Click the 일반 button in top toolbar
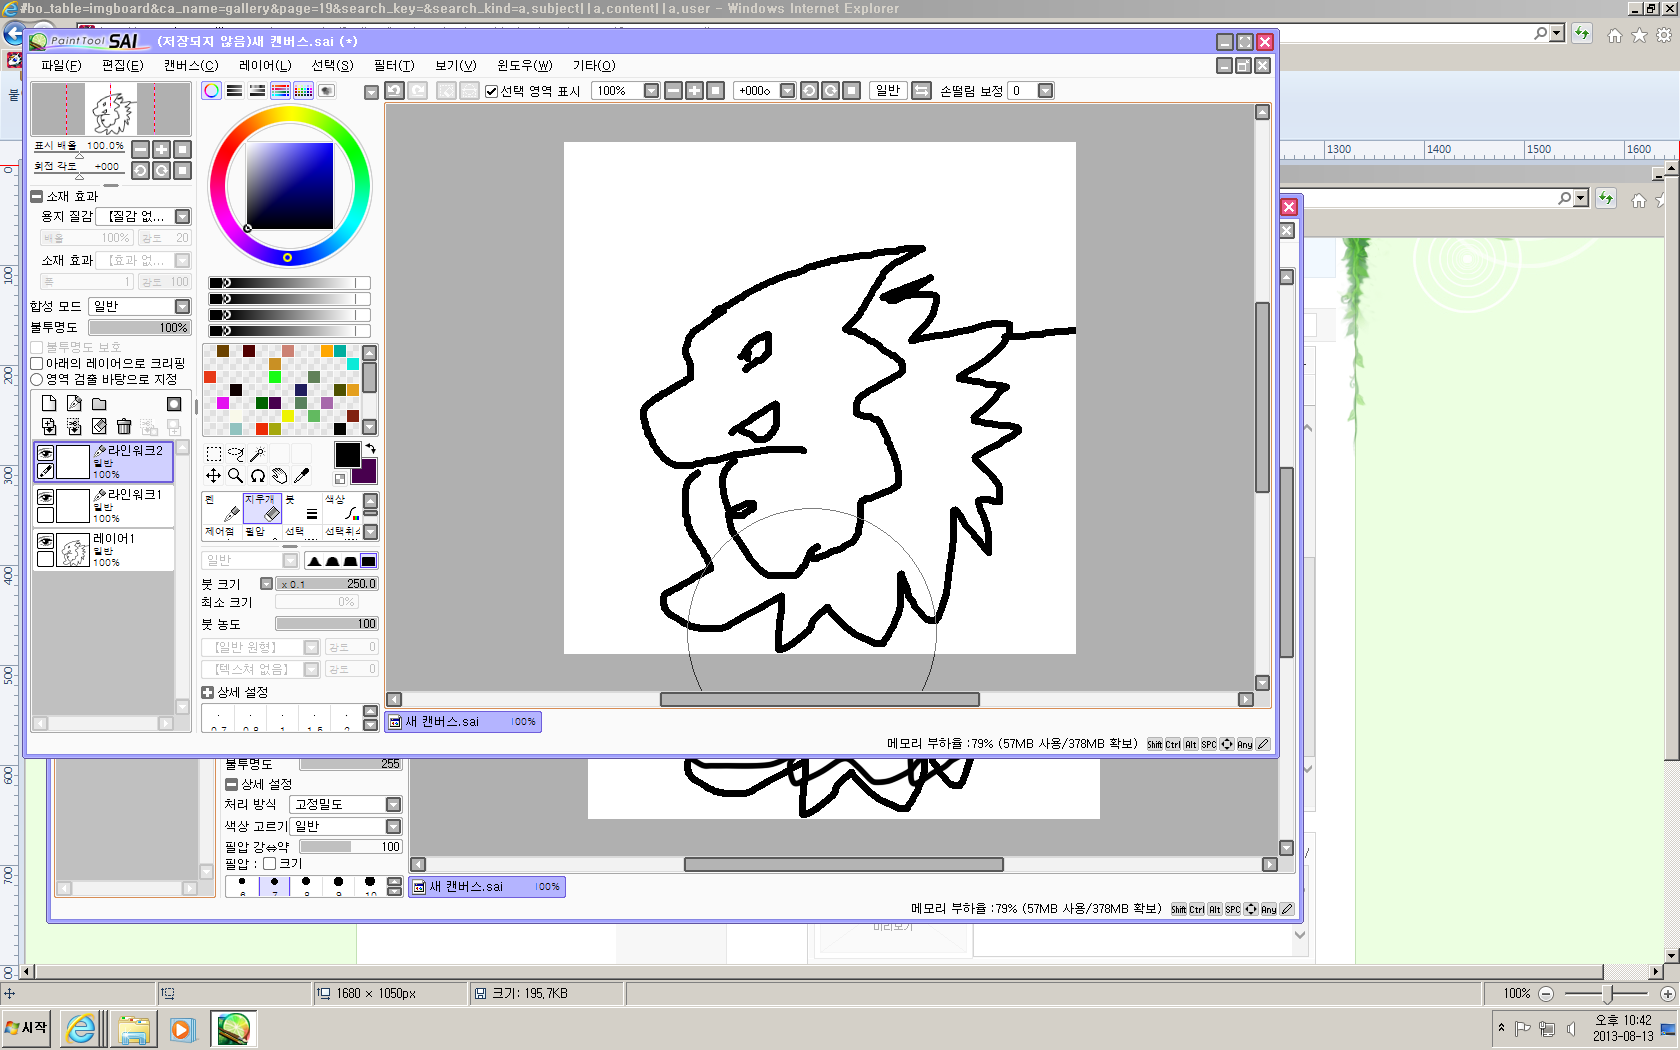Image resolution: width=1680 pixels, height=1050 pixels. click(887, 91)
